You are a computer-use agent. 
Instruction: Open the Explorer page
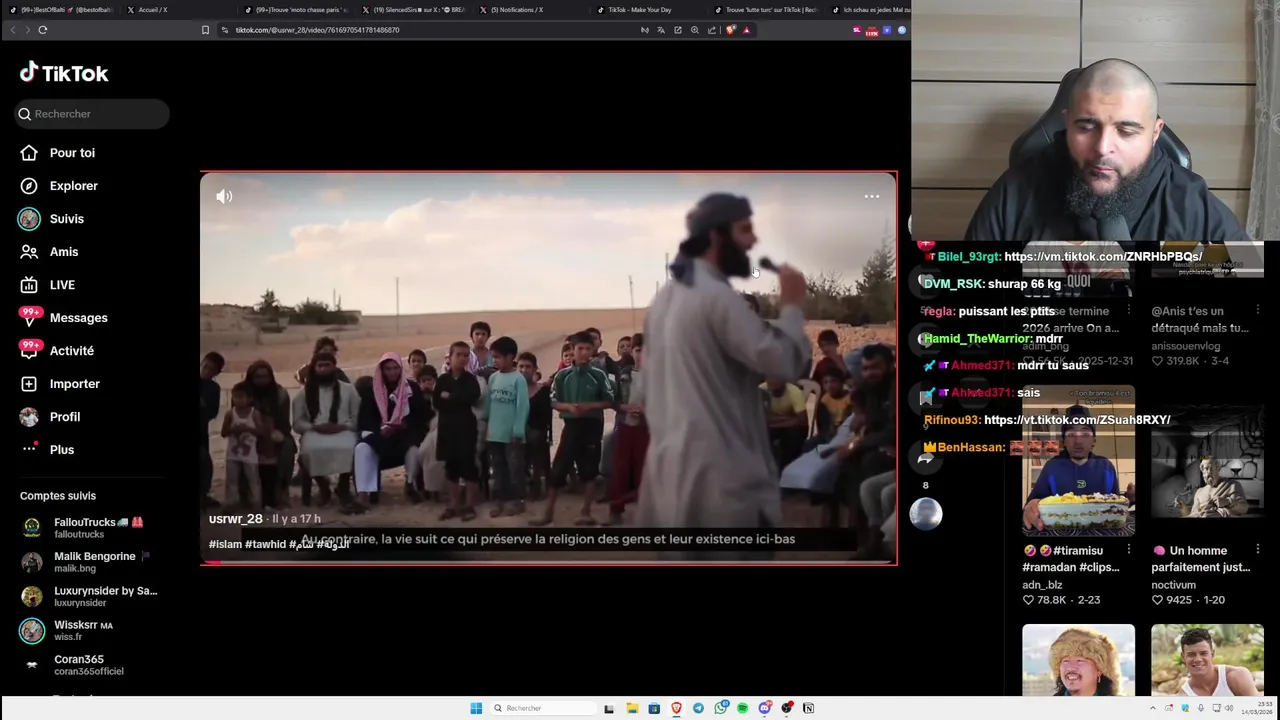tap(59, 186)
